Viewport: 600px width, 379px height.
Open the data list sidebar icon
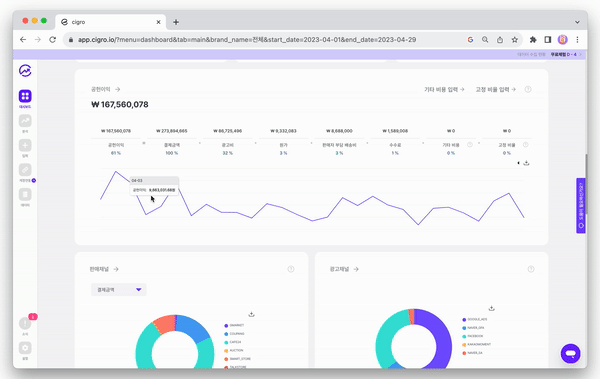(25, 194)
